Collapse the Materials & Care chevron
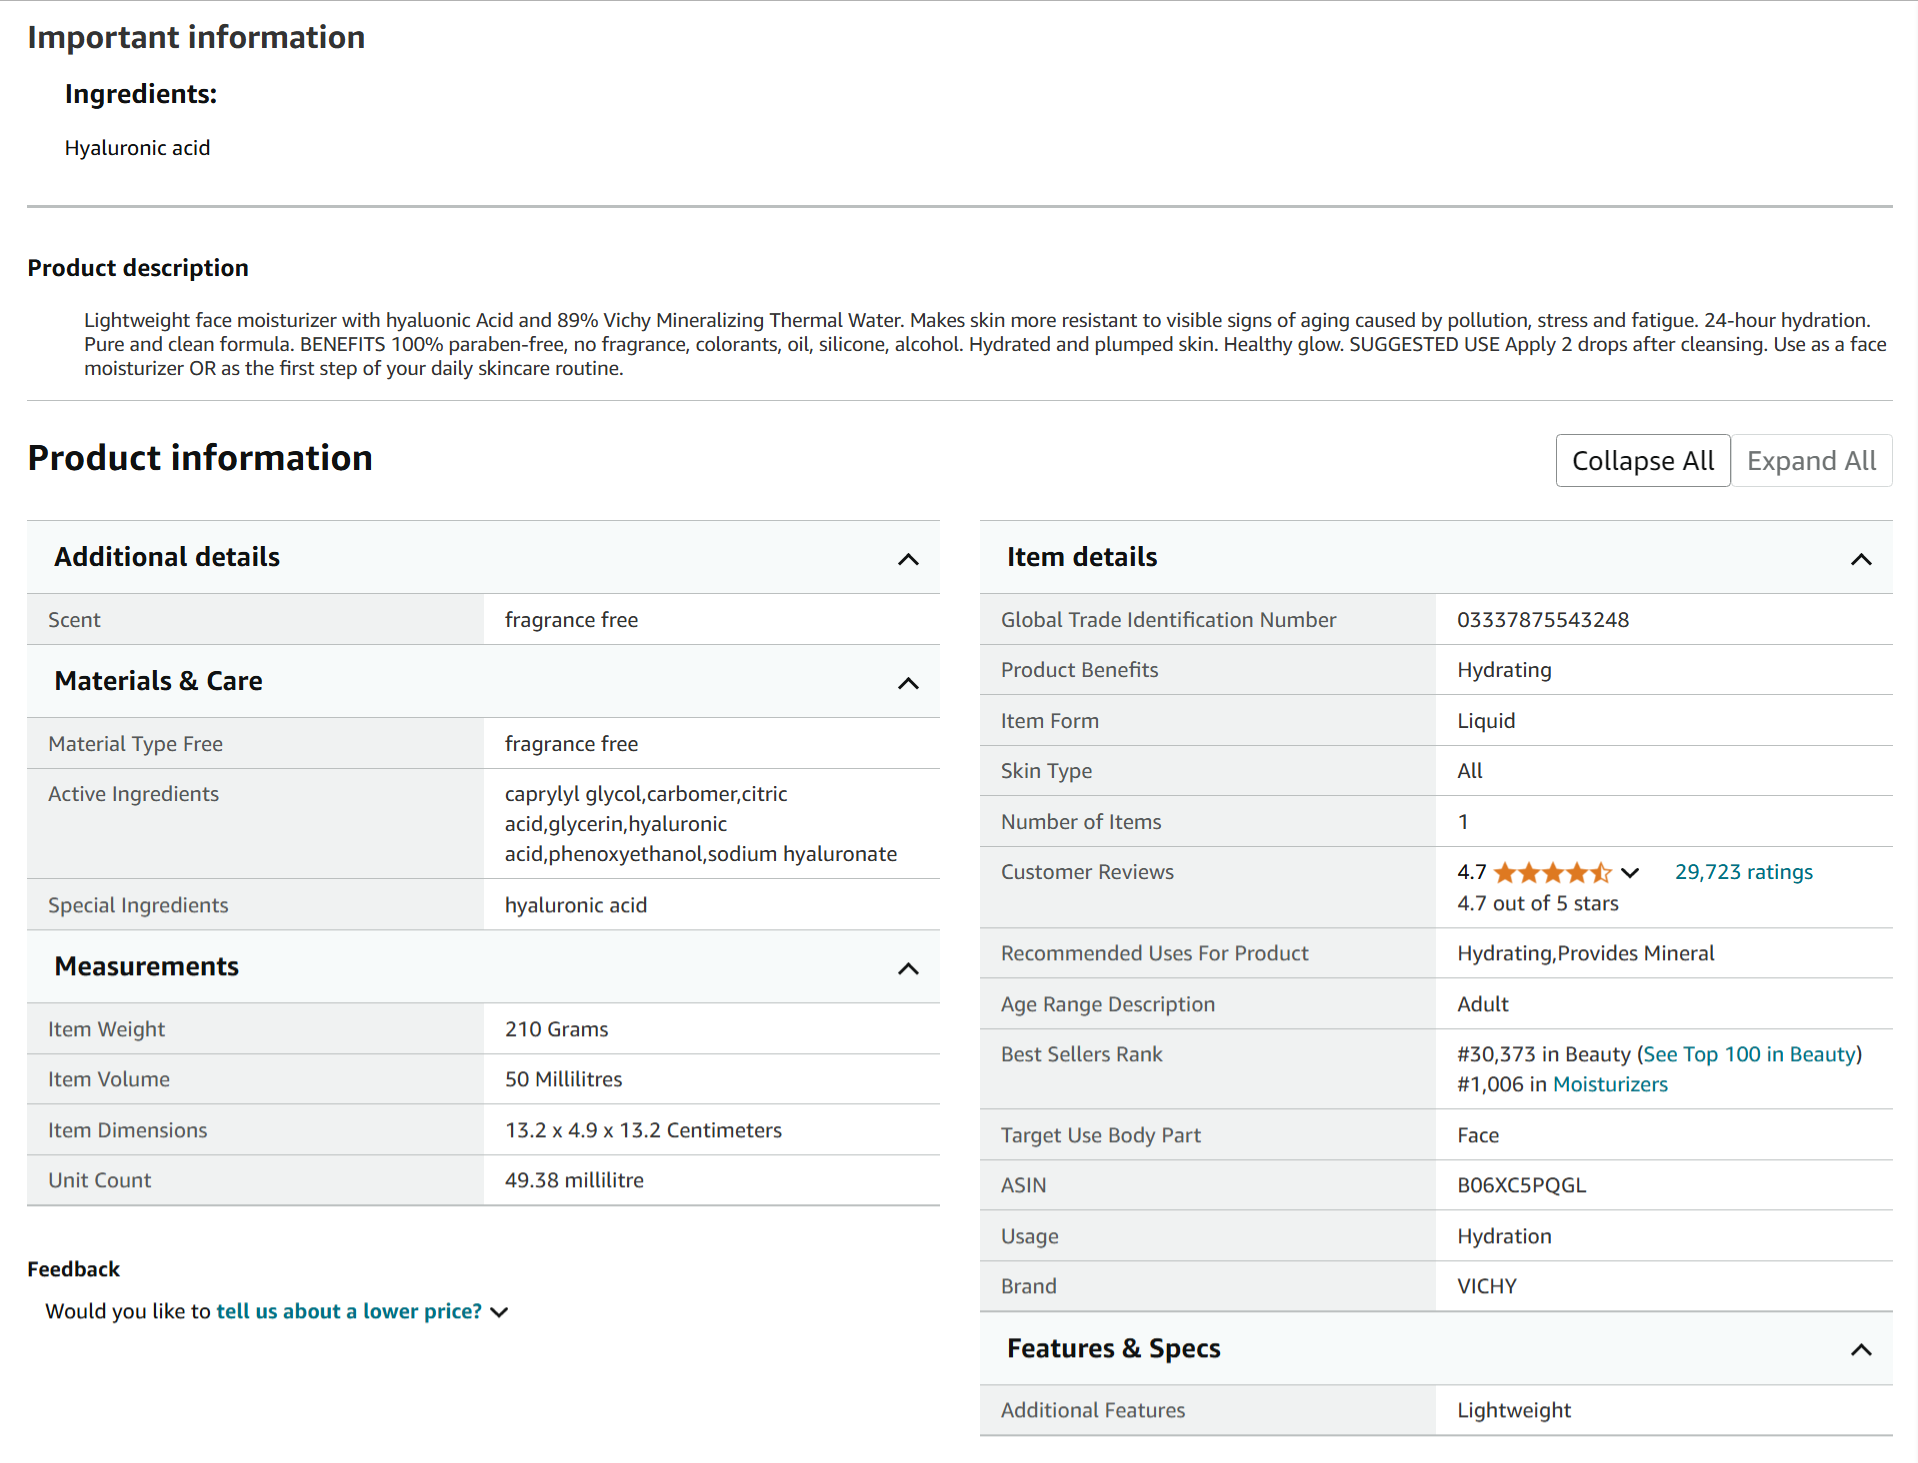 tap(907, 683)
